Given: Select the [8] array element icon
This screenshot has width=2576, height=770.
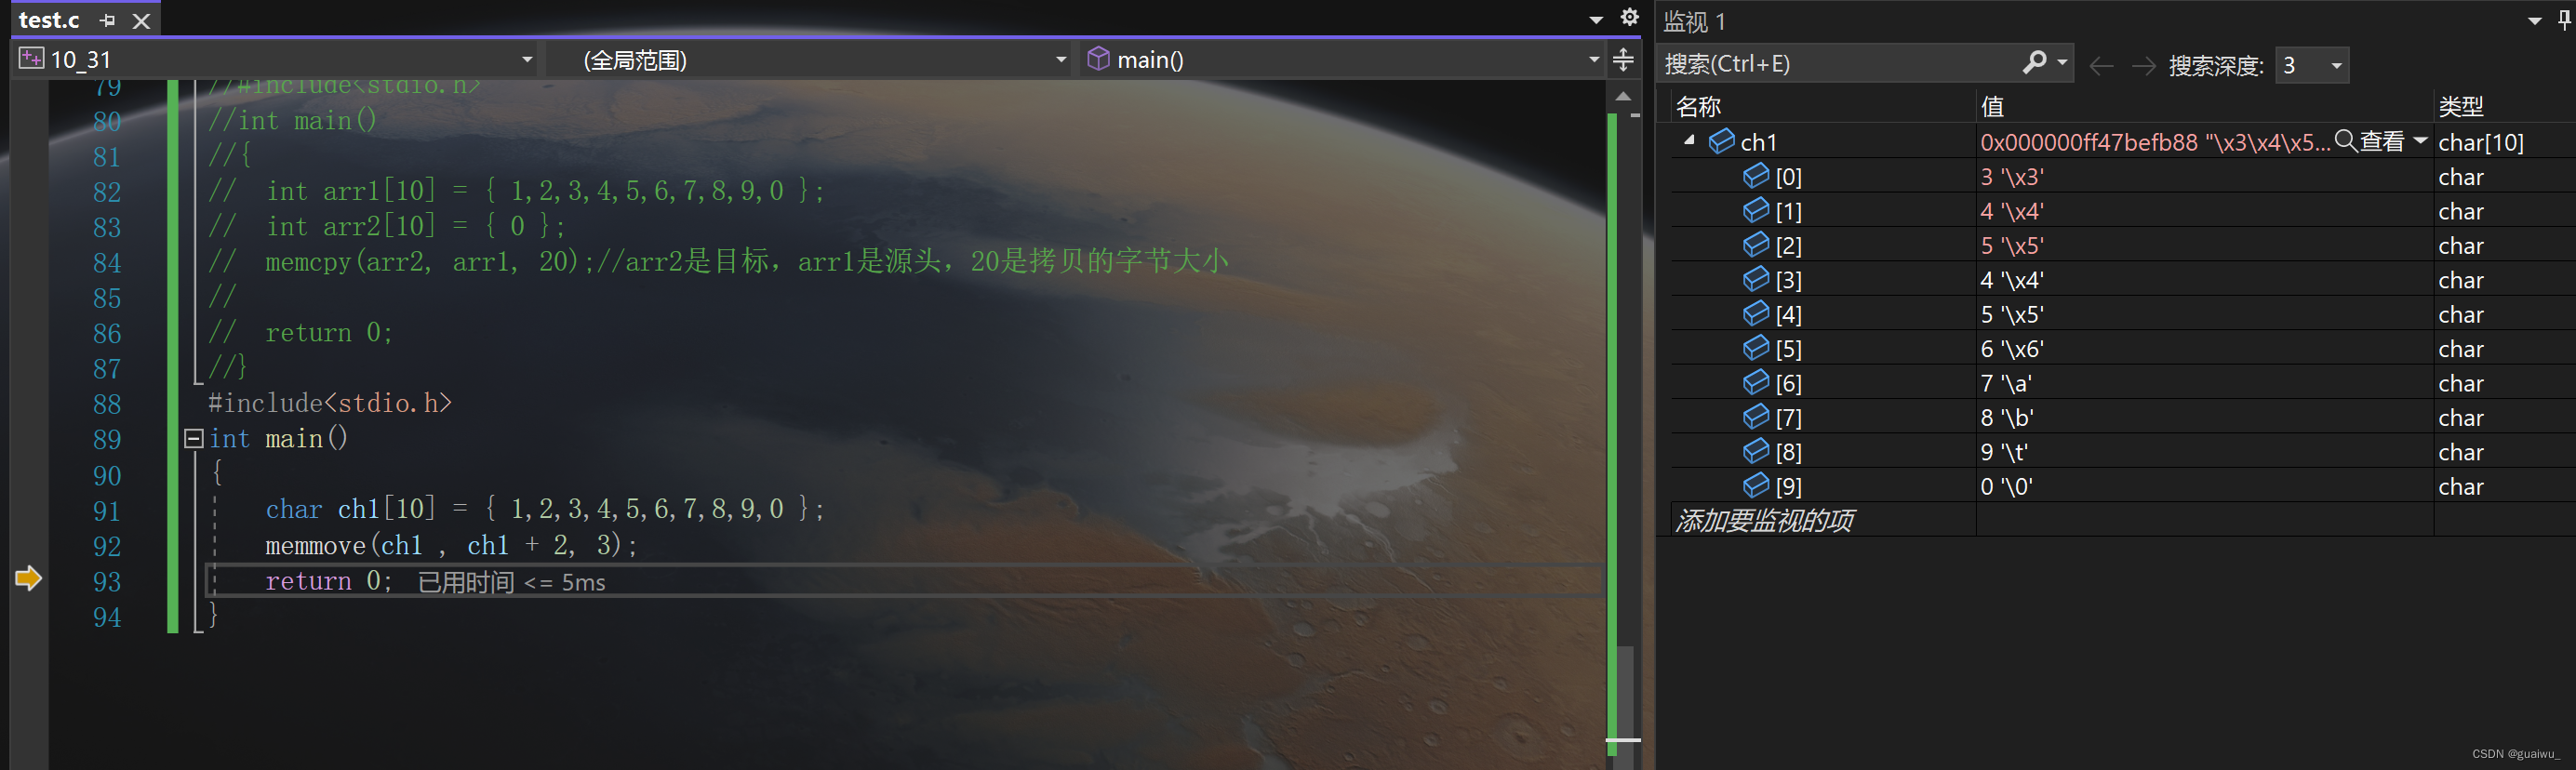Looking at the screenshot, I should click(1755, 451).
